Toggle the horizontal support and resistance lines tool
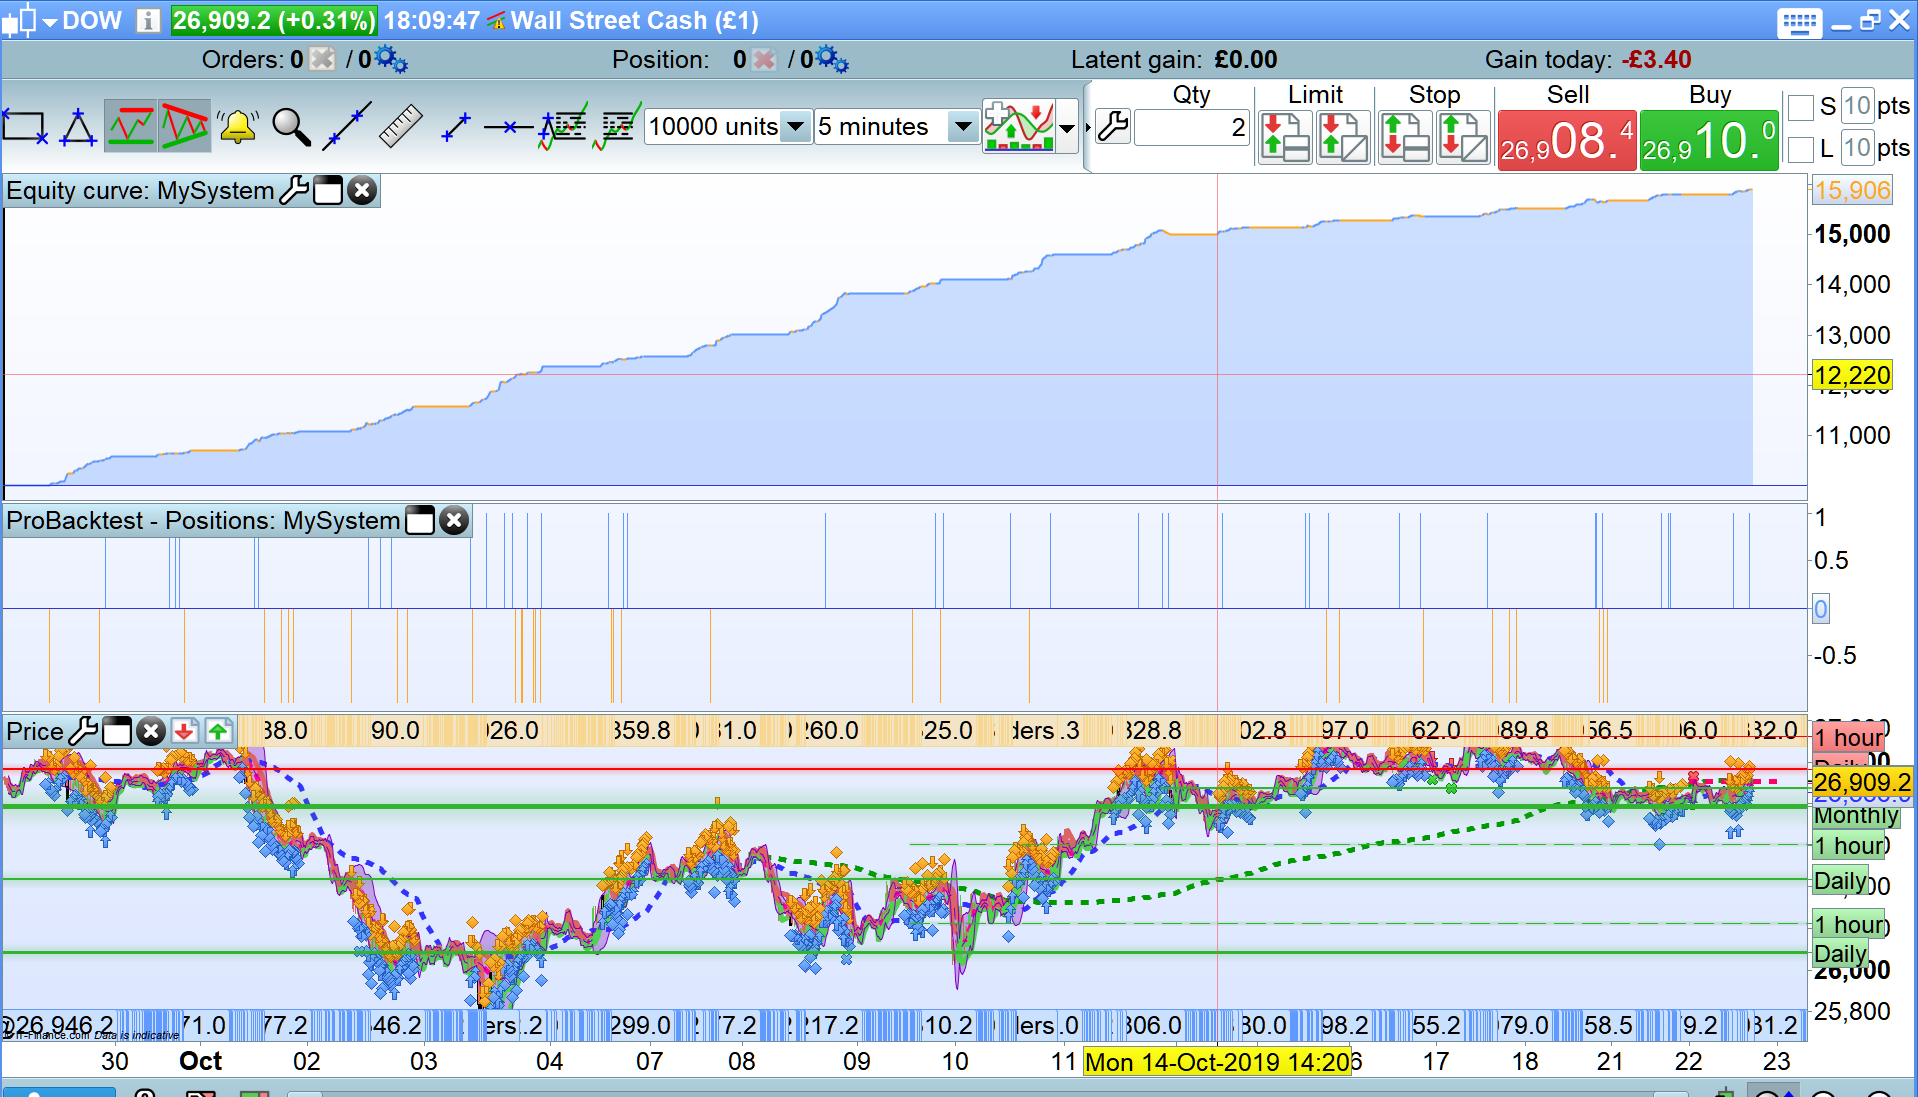 point(131,127)
